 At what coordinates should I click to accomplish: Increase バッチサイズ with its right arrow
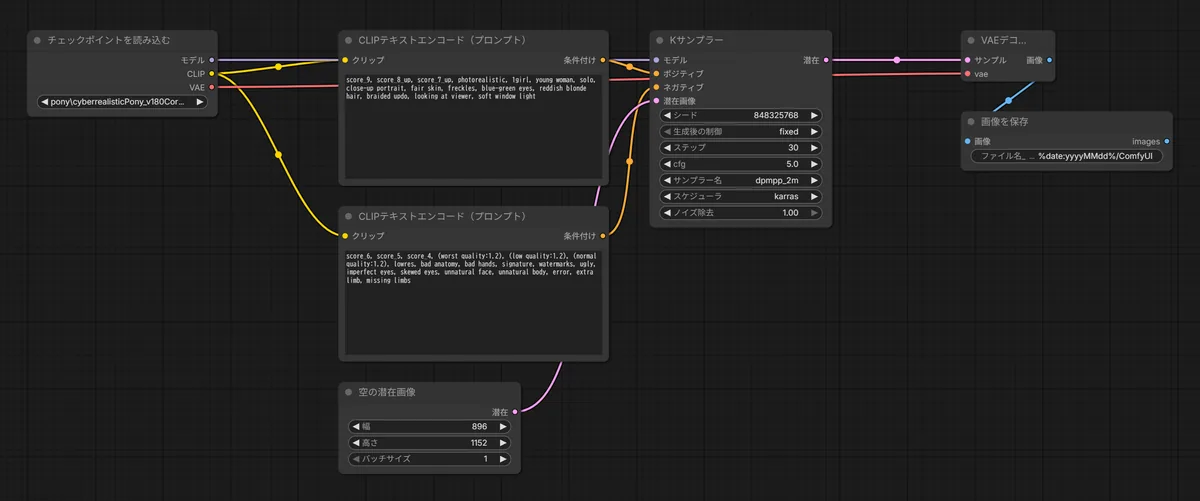503,458
